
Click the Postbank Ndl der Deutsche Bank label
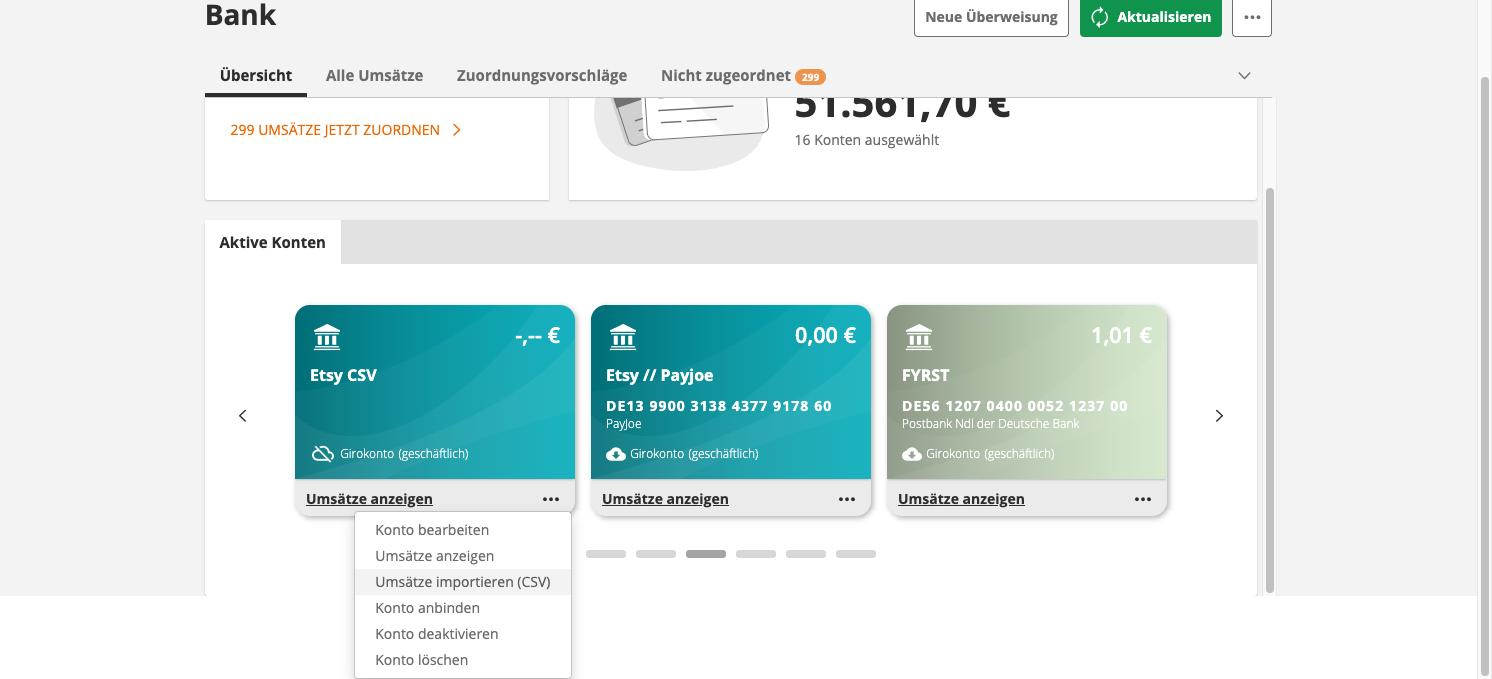[991, 424]
